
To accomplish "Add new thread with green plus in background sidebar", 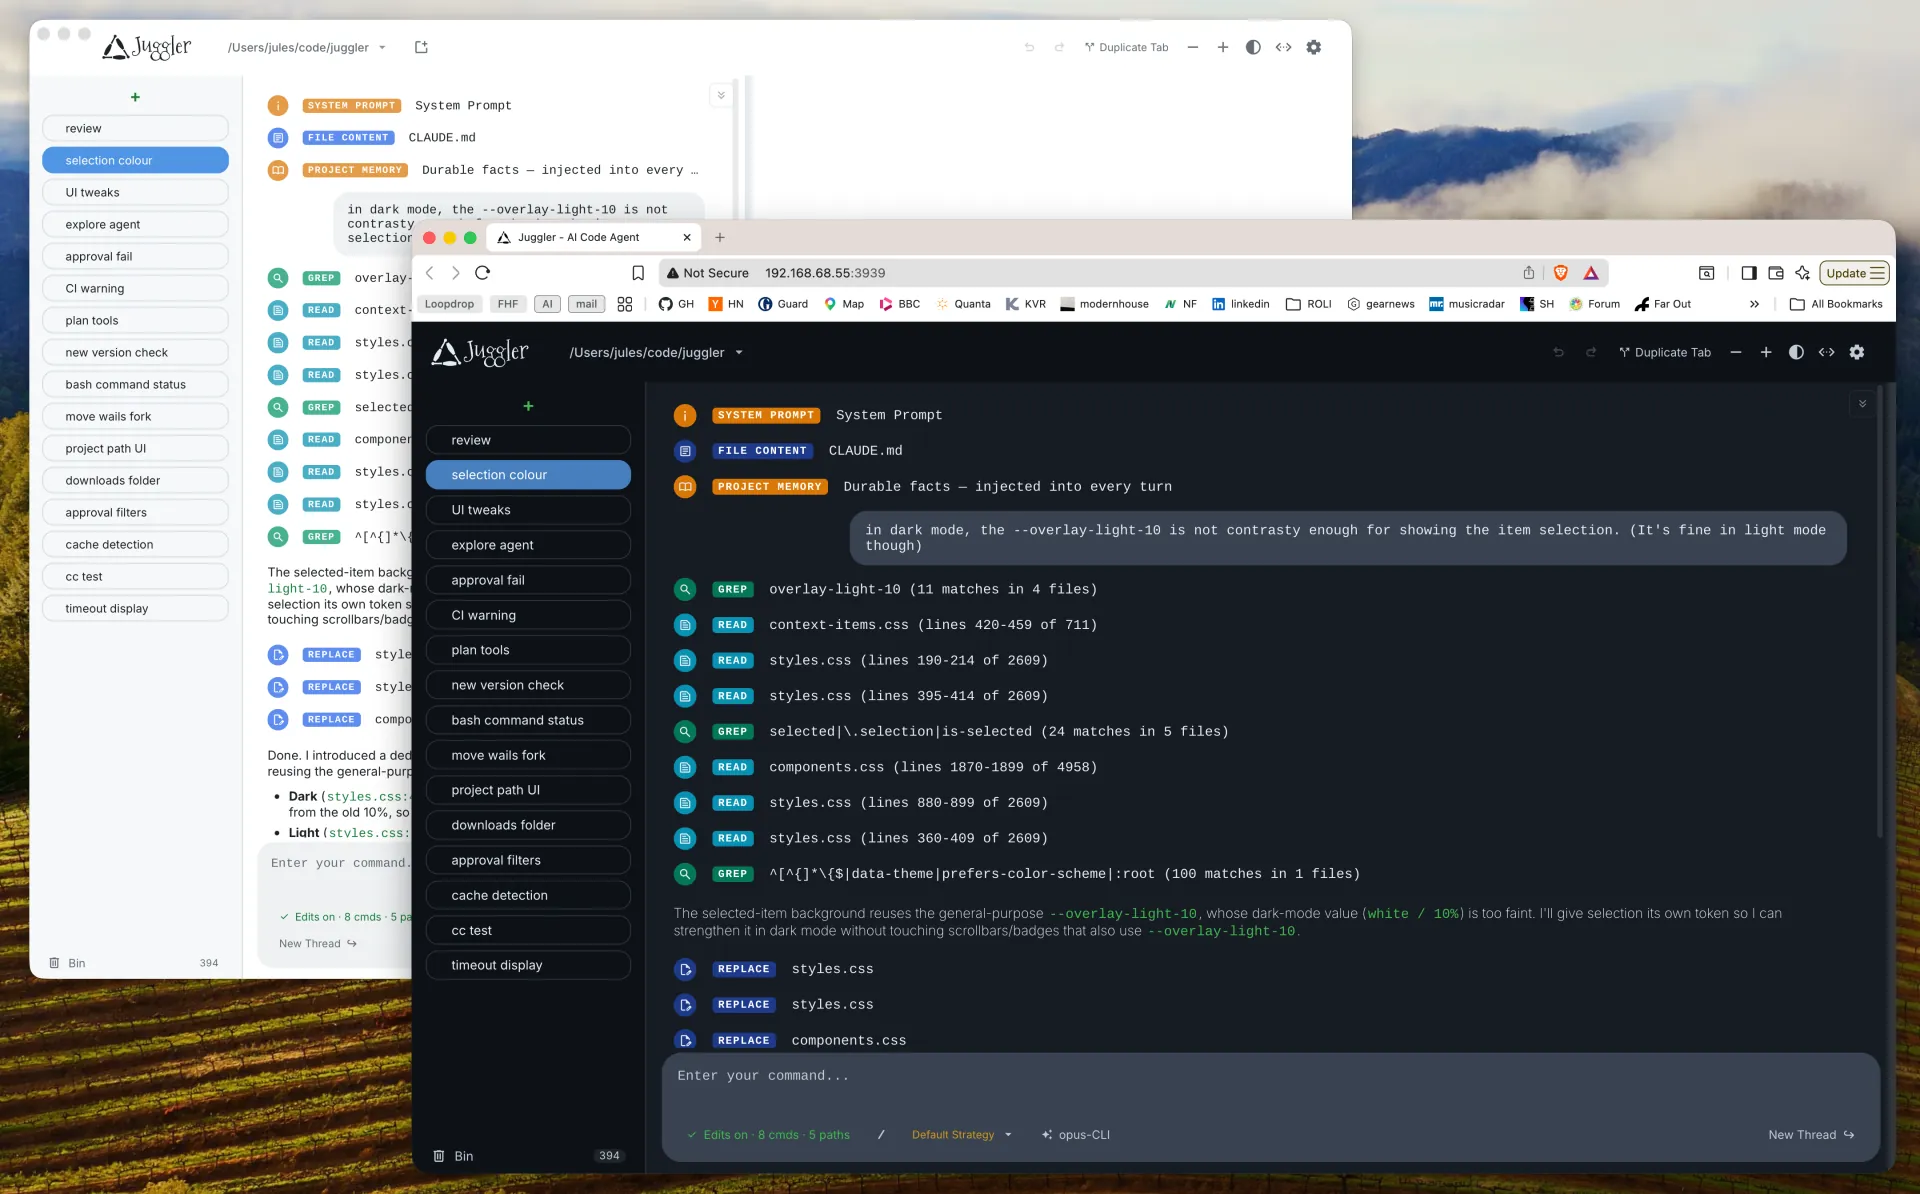I will 135,97.
